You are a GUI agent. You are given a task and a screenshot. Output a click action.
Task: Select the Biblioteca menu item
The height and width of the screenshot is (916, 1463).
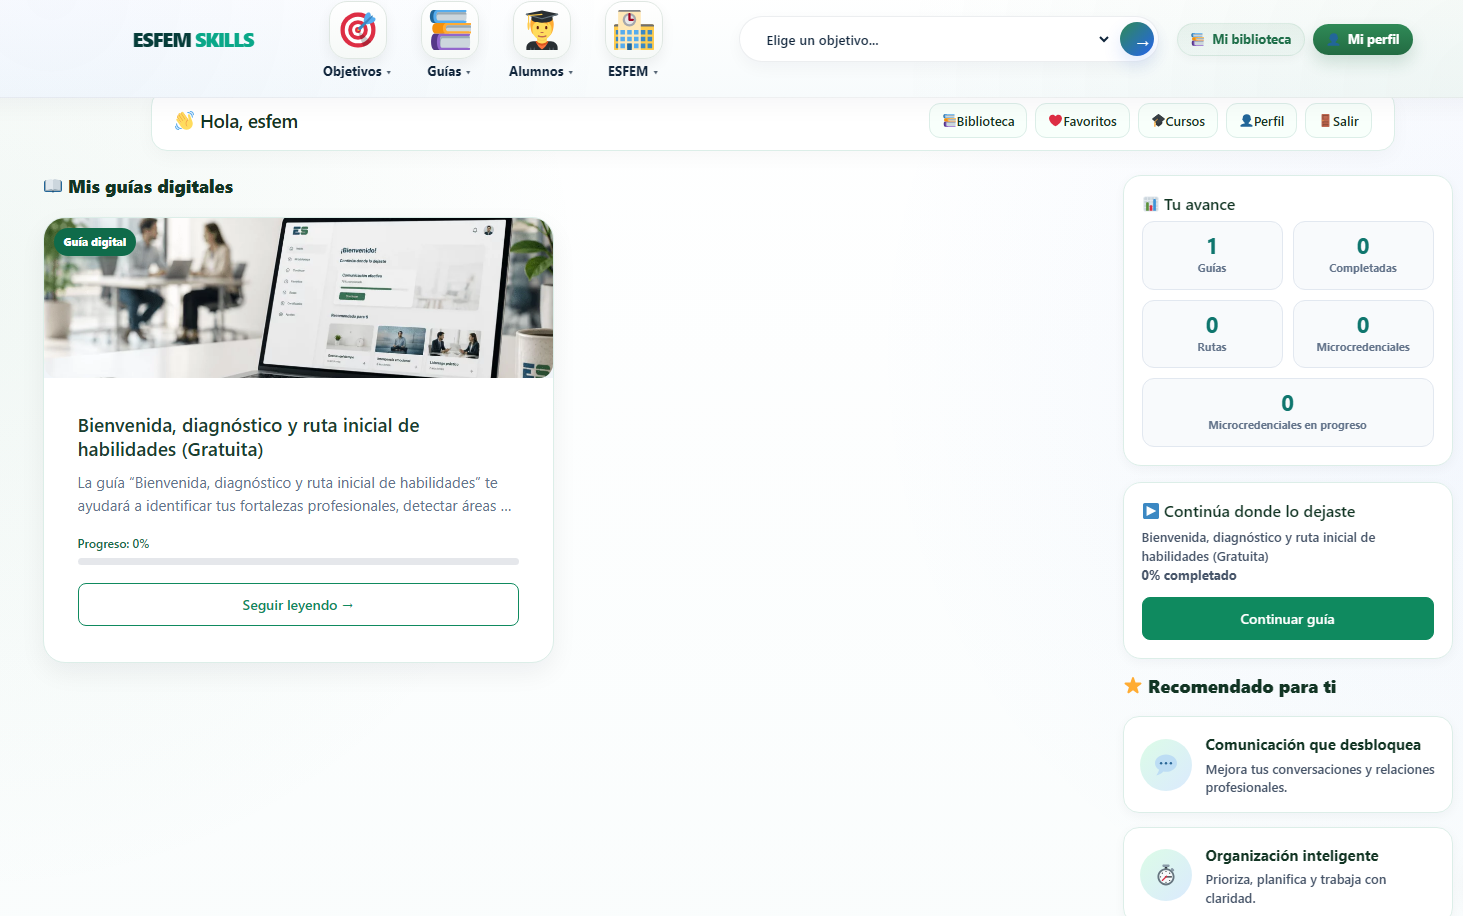click(978, 121)
